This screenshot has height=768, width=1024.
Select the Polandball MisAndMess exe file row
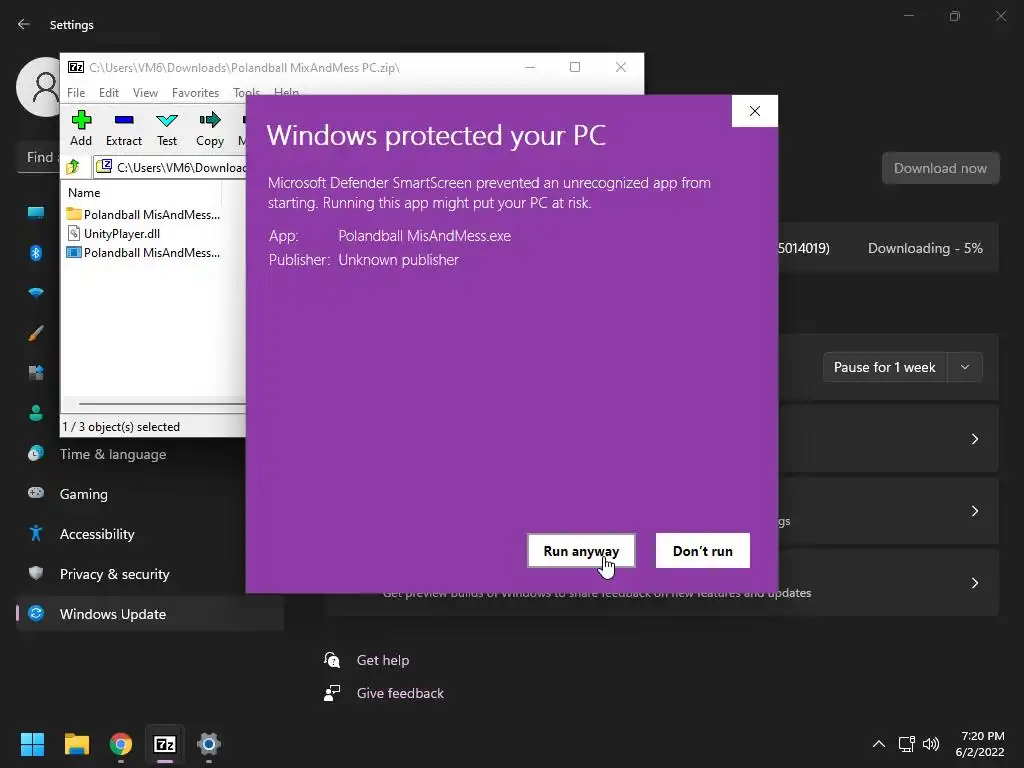(x=143, y=252)
